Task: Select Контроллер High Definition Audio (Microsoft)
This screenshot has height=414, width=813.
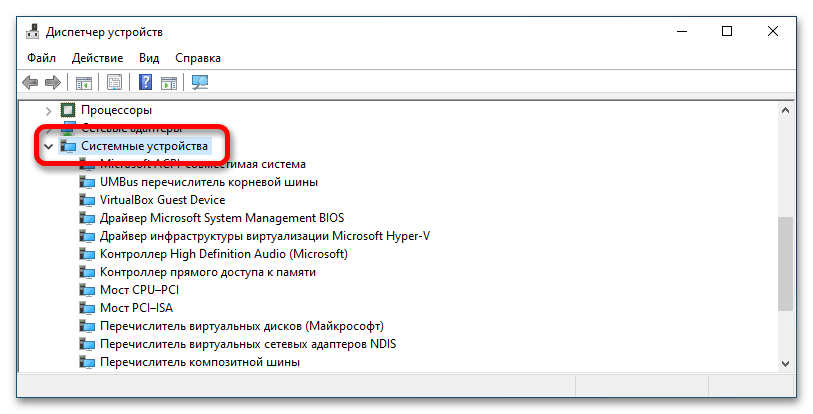Action: pos(223,254)
